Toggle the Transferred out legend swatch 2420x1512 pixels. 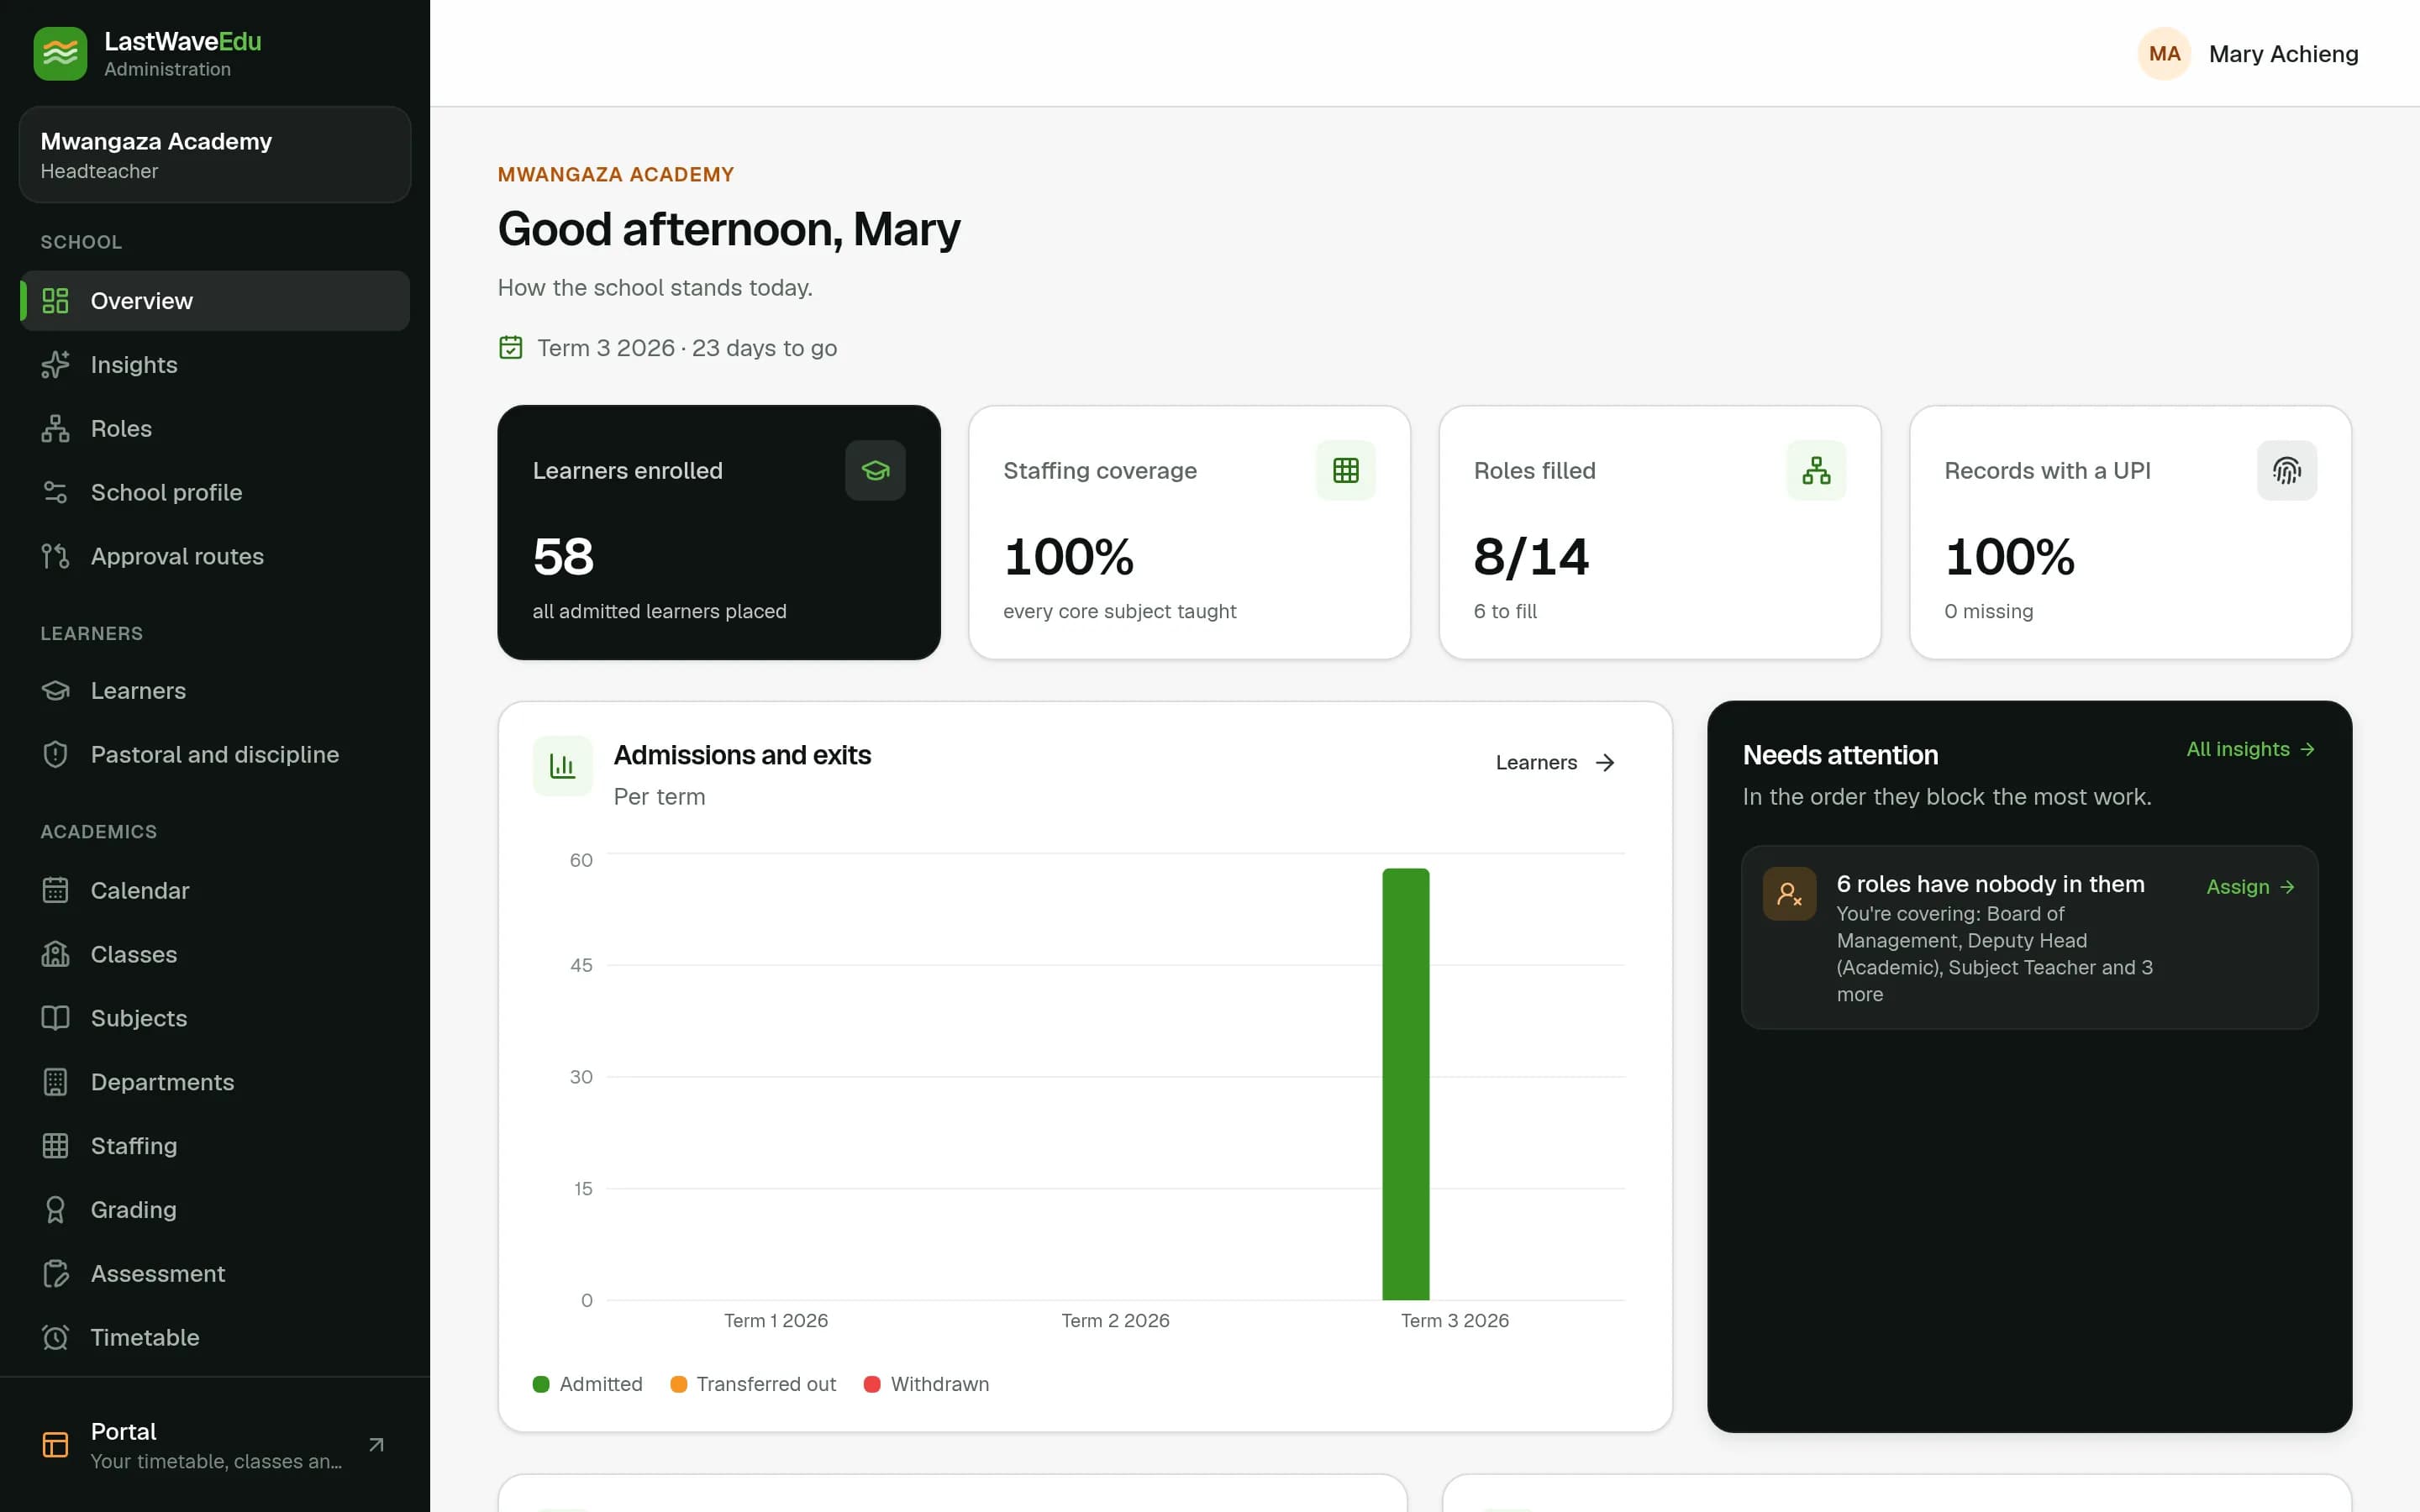678,1384
